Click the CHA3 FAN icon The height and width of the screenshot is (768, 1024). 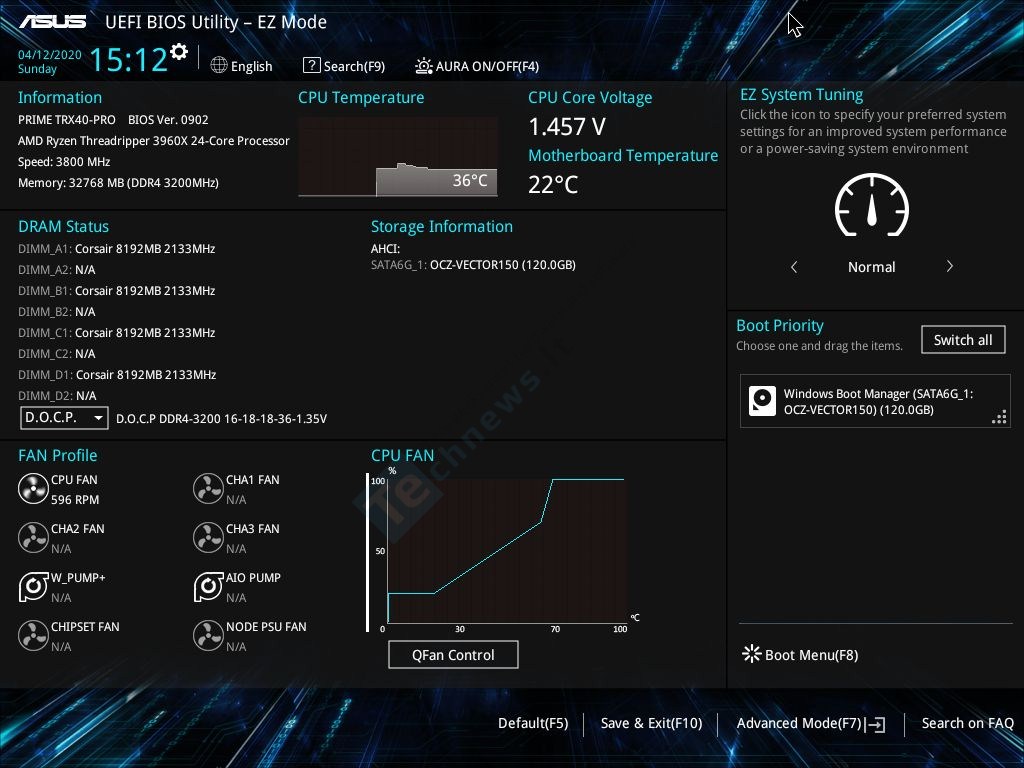pyautogui.click(x=208, y=537)
